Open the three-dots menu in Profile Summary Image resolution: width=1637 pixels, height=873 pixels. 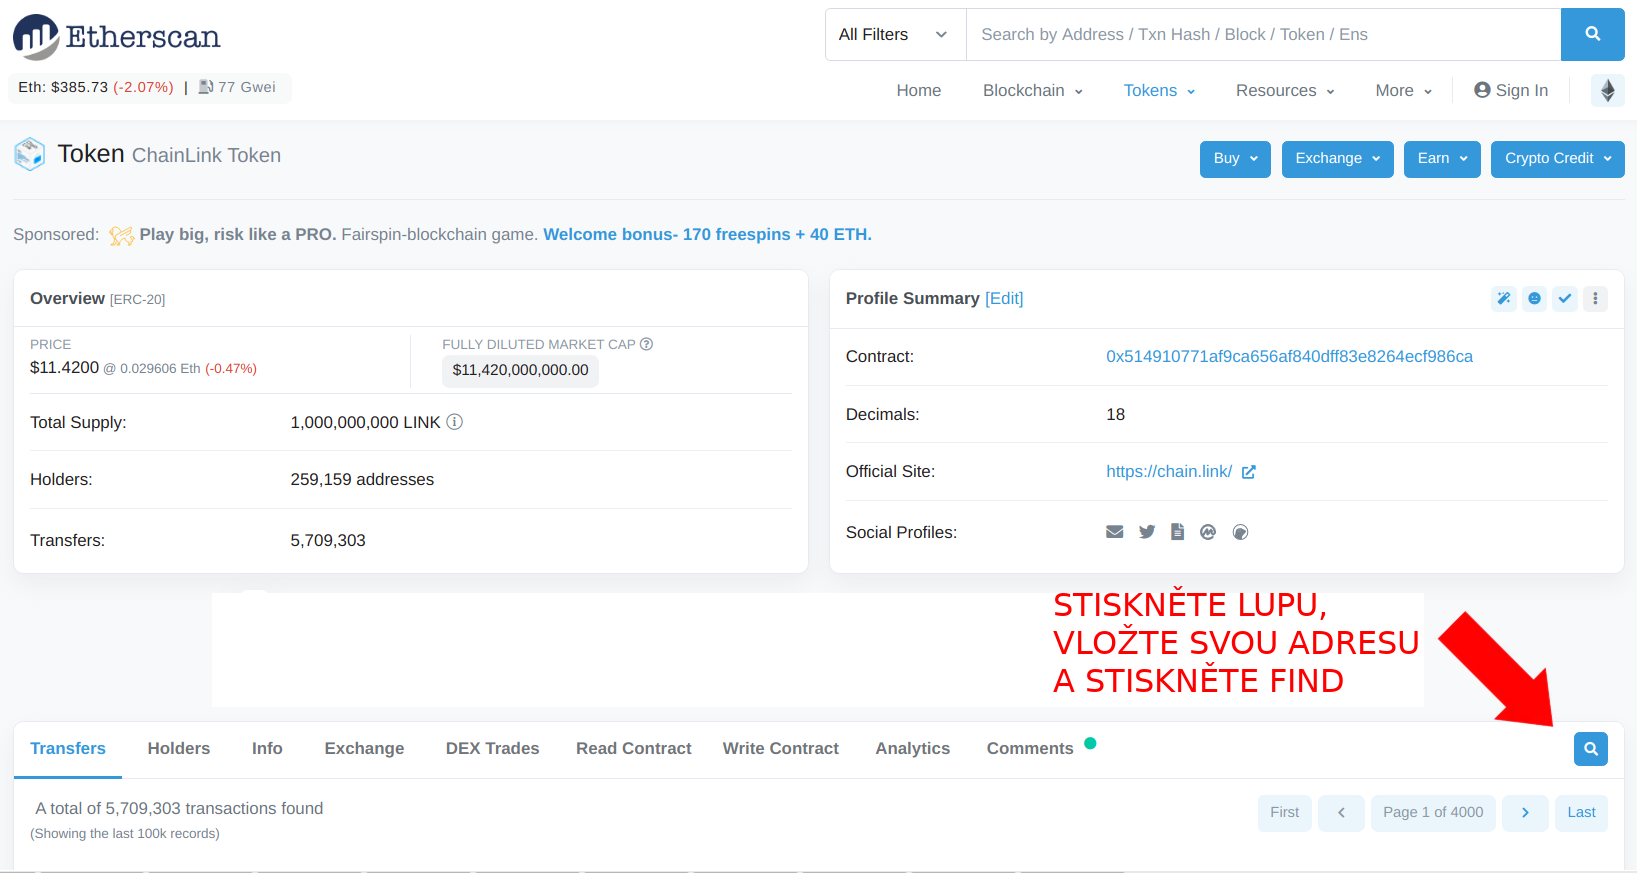(x=1595, y=298)
